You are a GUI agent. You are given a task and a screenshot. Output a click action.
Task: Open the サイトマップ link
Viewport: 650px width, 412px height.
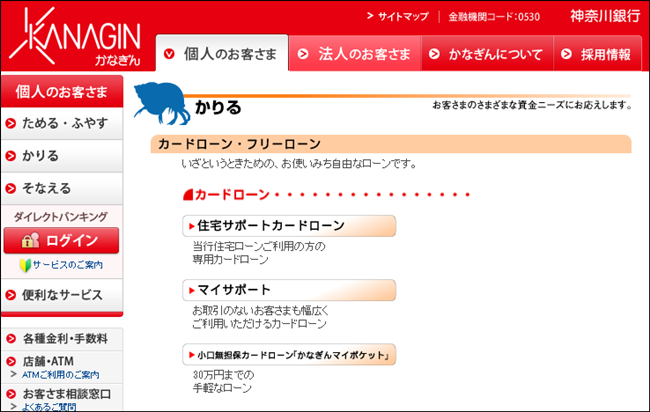click(x=398, y=17)
